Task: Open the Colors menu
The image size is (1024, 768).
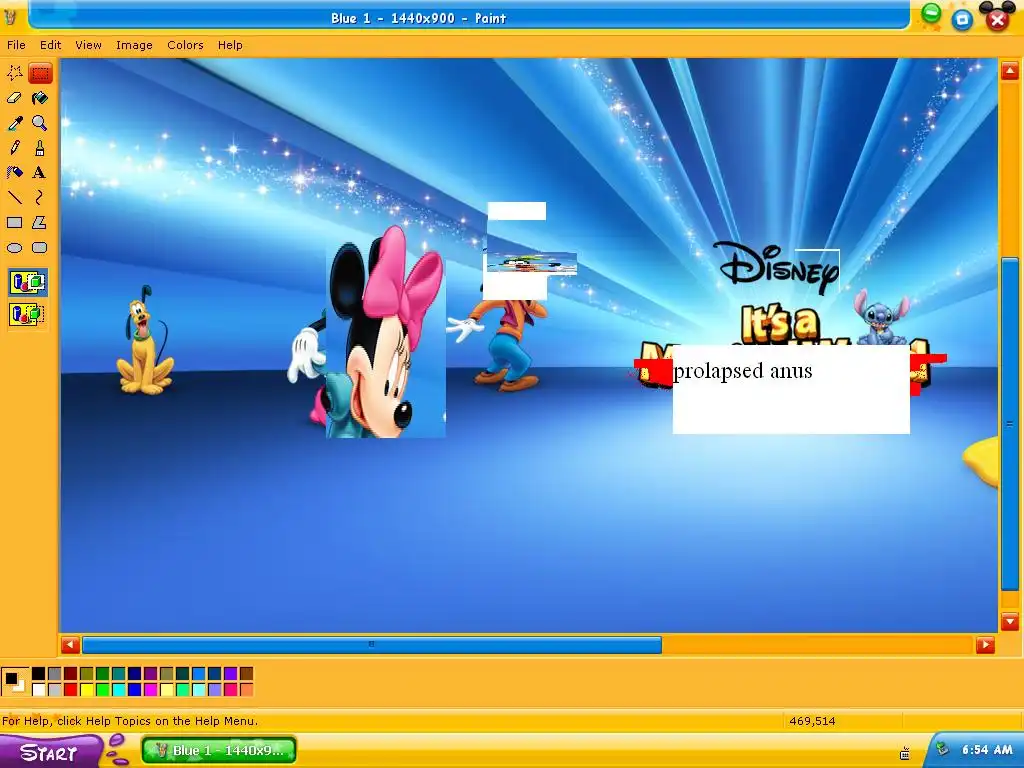Action: tap(185, 45)
